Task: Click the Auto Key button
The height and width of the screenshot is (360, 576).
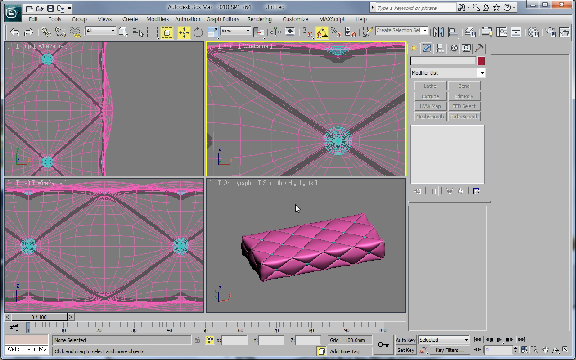Action: tap(406, 340)
